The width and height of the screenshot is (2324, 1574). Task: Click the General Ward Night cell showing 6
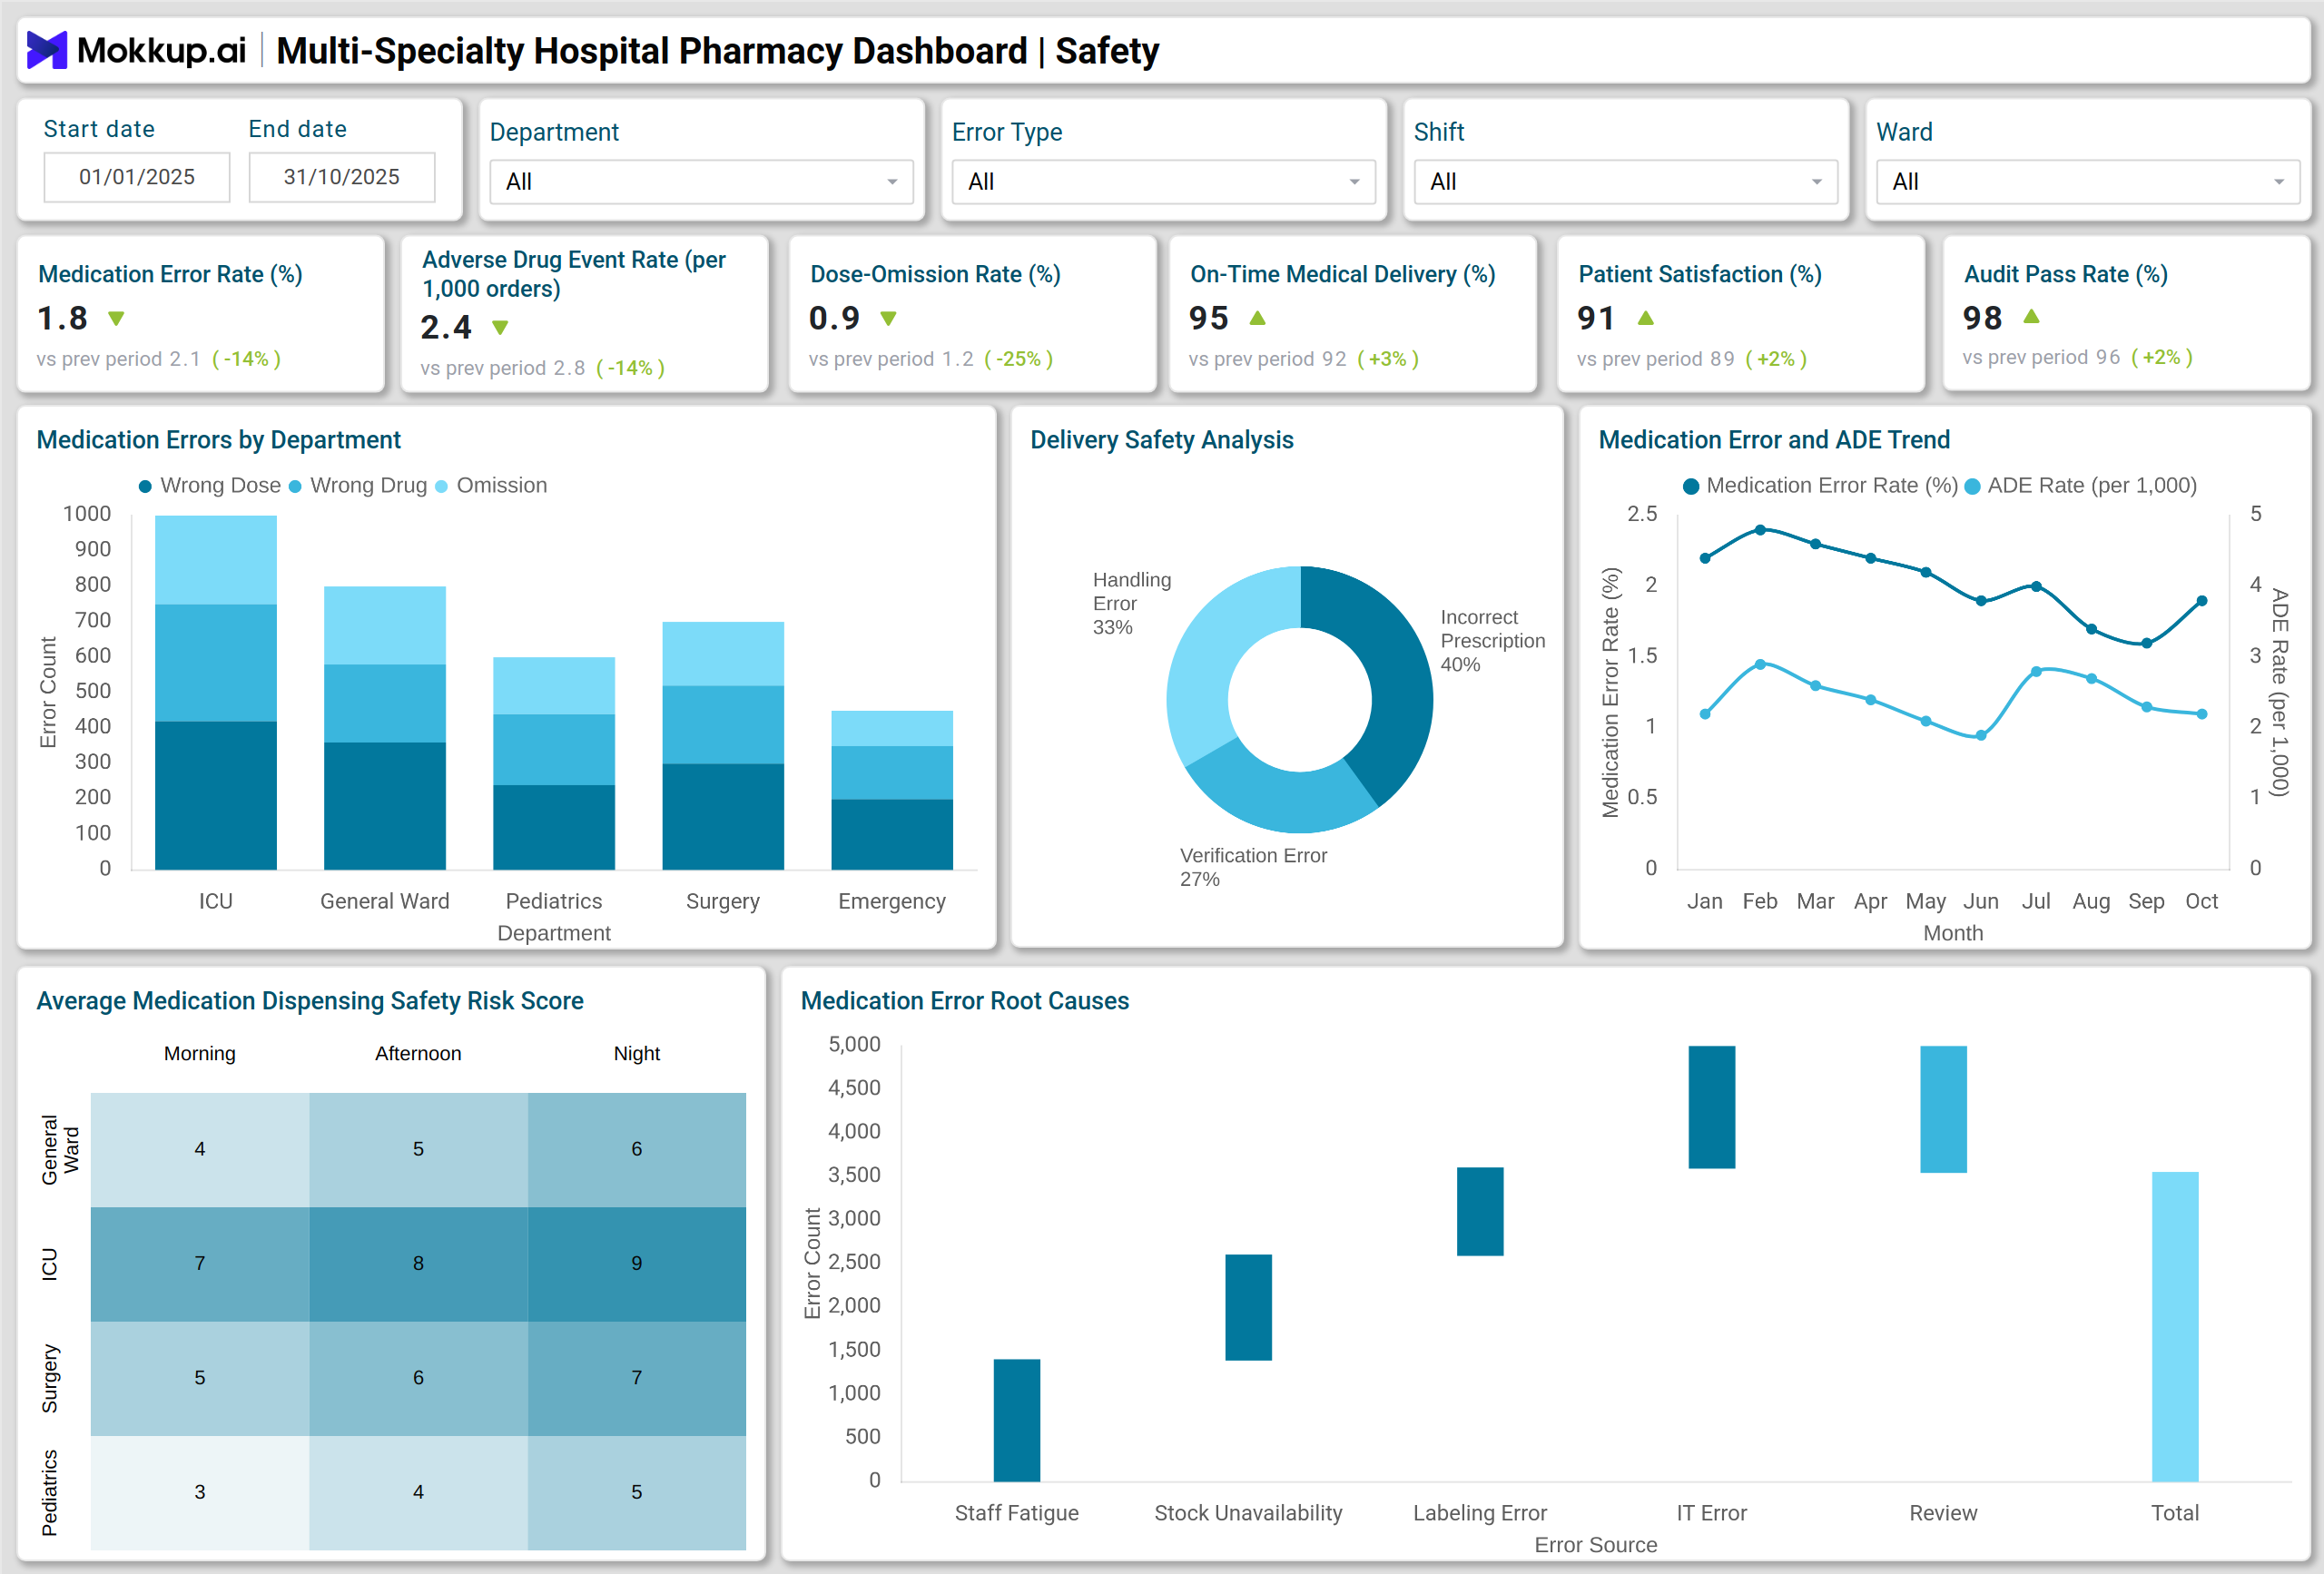pyautogui.click(x=637, y=1150)
